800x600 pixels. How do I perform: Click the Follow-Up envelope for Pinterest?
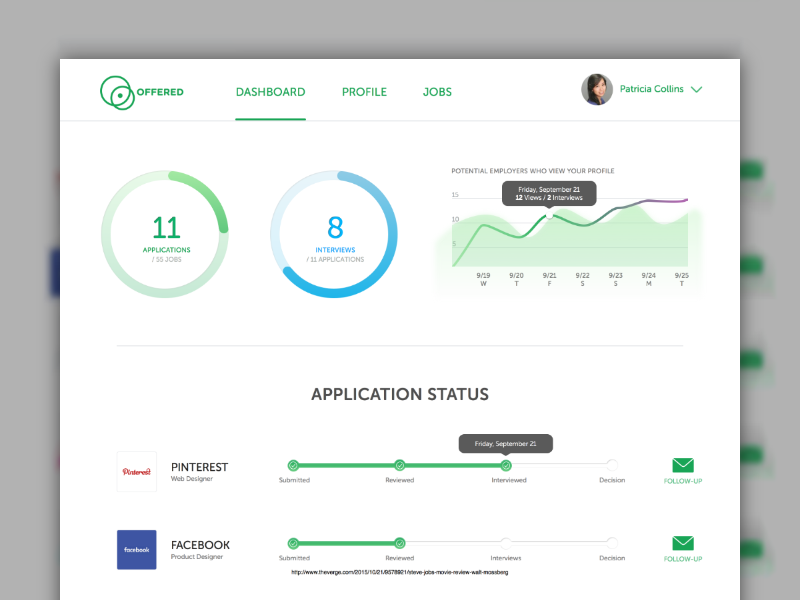(x=682, y=466)
